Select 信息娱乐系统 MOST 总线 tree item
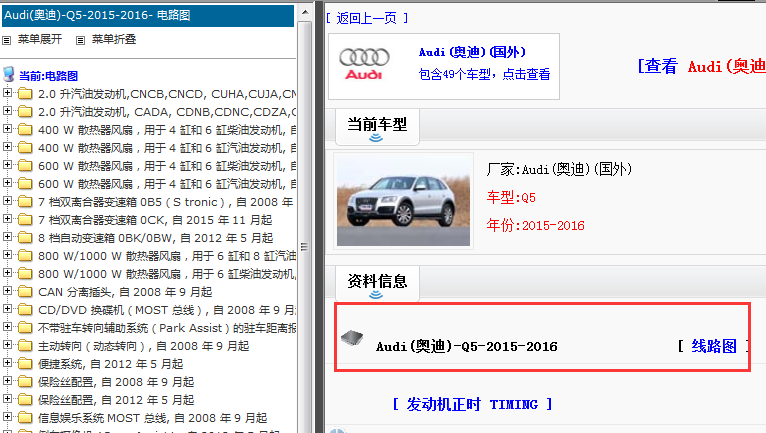 click(153, 418)
